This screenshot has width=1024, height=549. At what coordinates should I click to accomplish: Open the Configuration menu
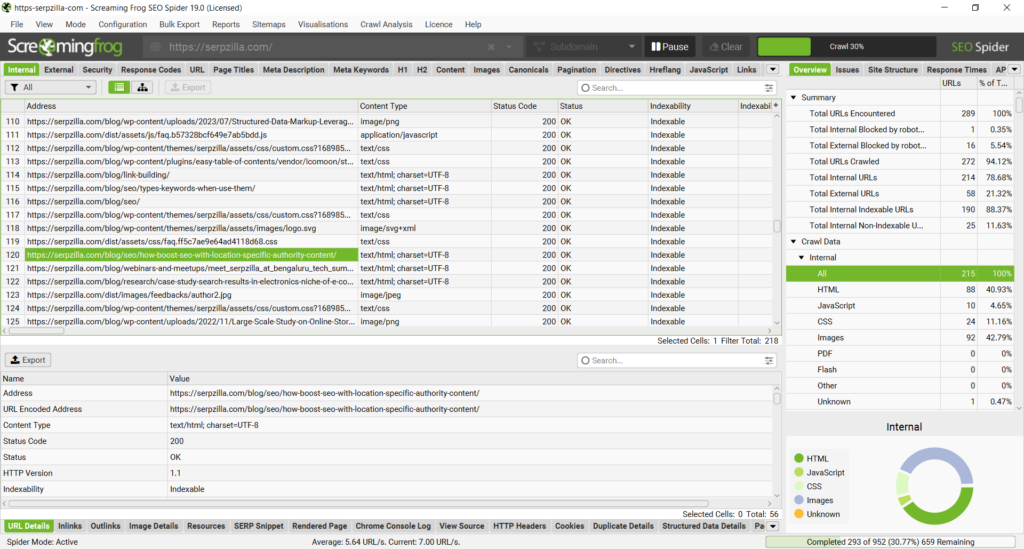point(123,24)
